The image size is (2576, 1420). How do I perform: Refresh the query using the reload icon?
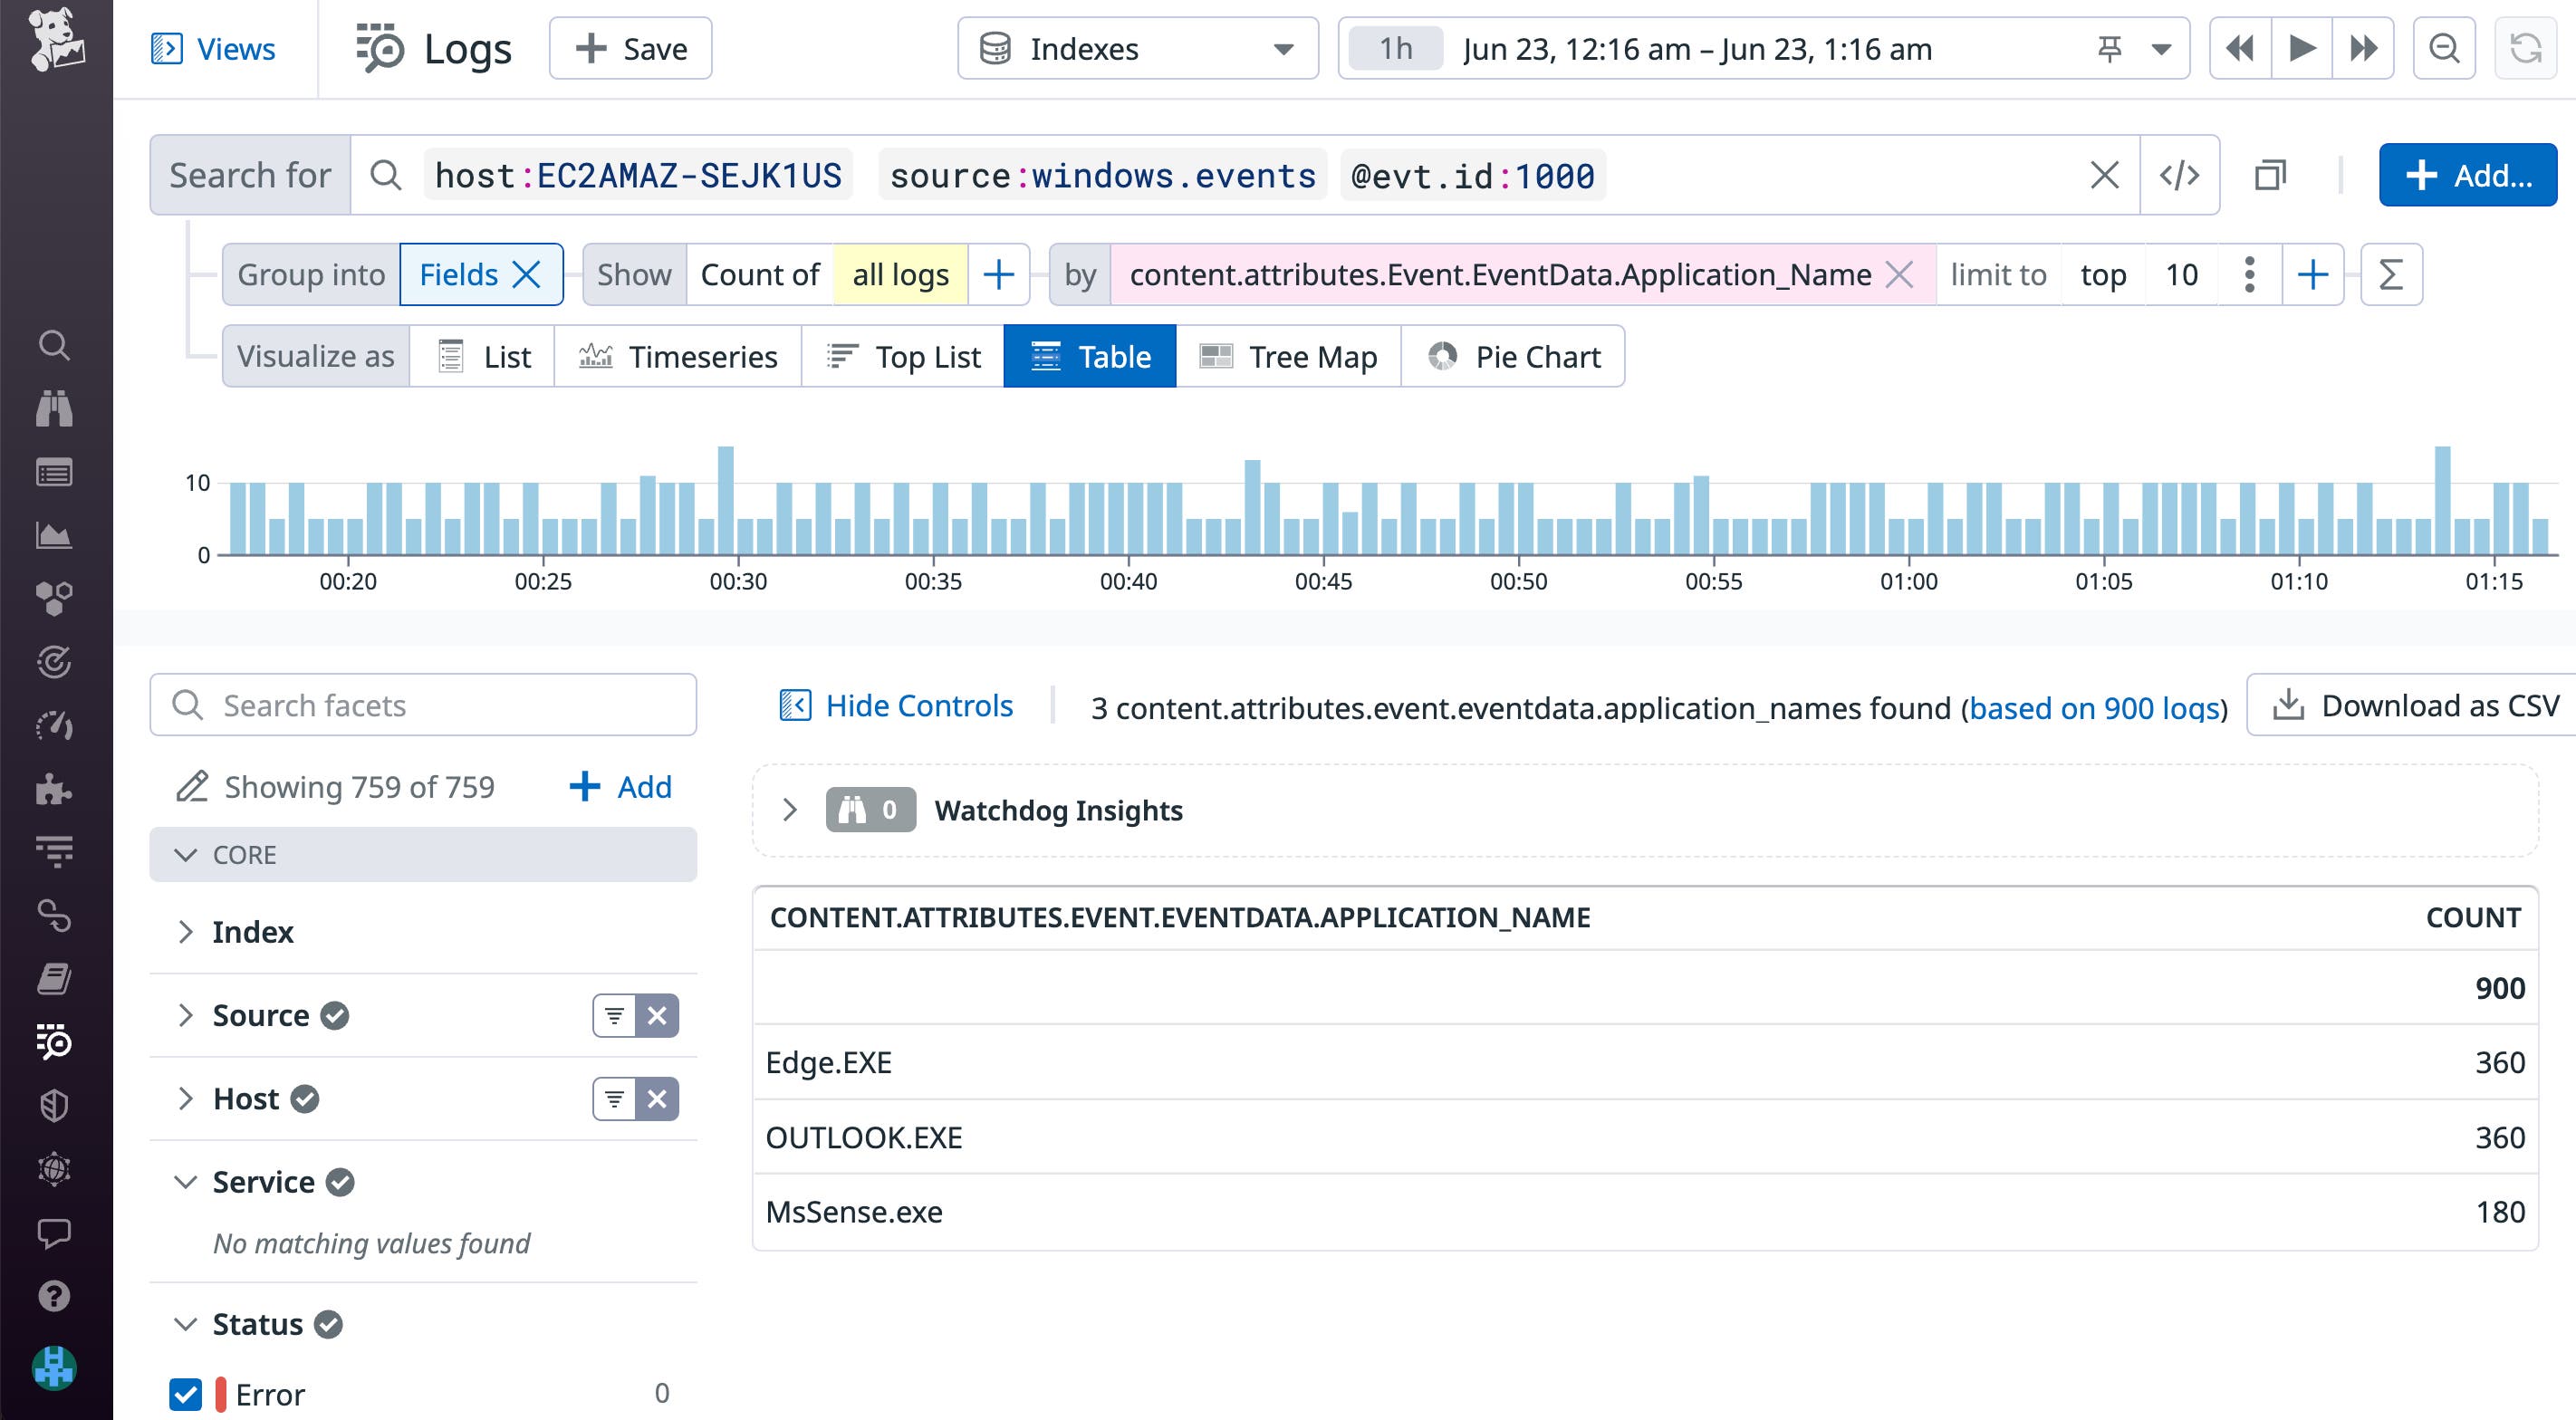click(x=2527, y=47)
